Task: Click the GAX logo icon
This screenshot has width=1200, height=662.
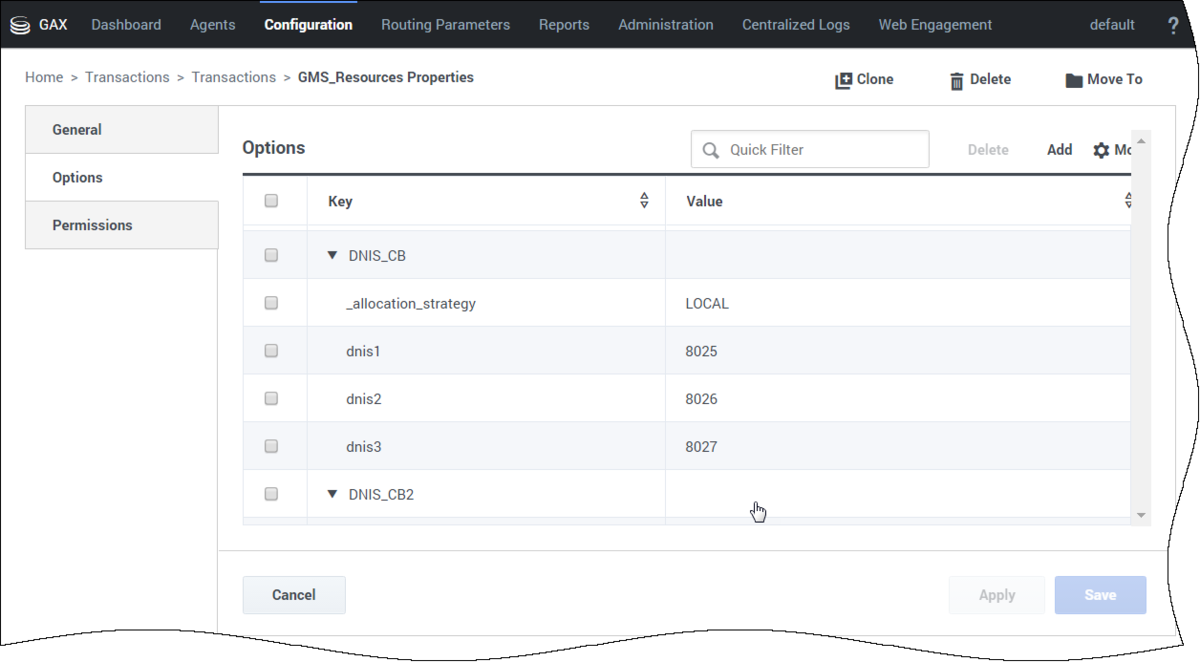Action: tap(20, 25)
